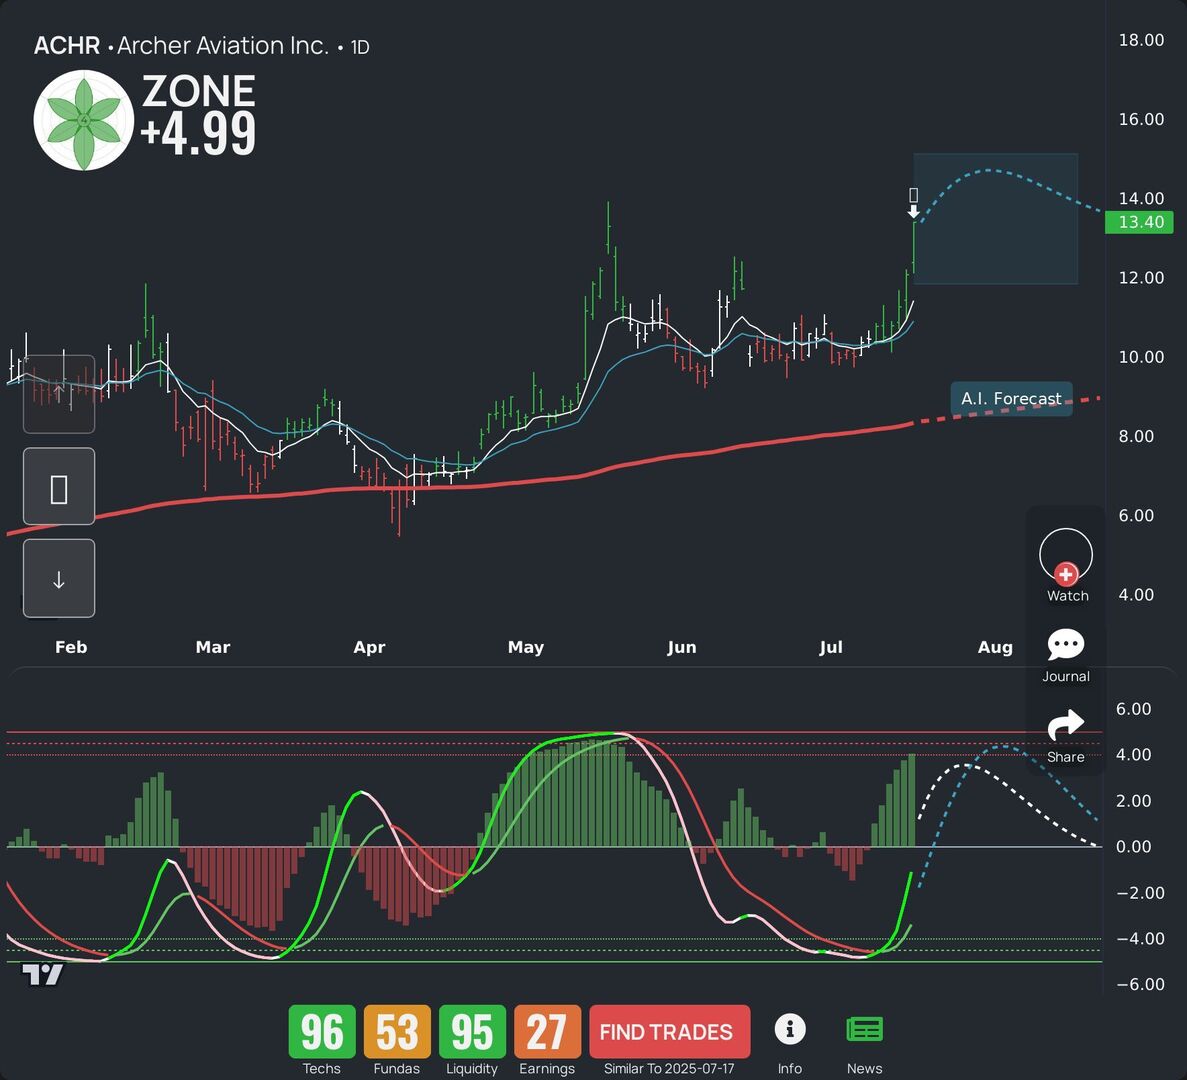Click the Archer Aviation Inc. company name
This screenshot has width=1187, height=1080.
pos(223,45)
